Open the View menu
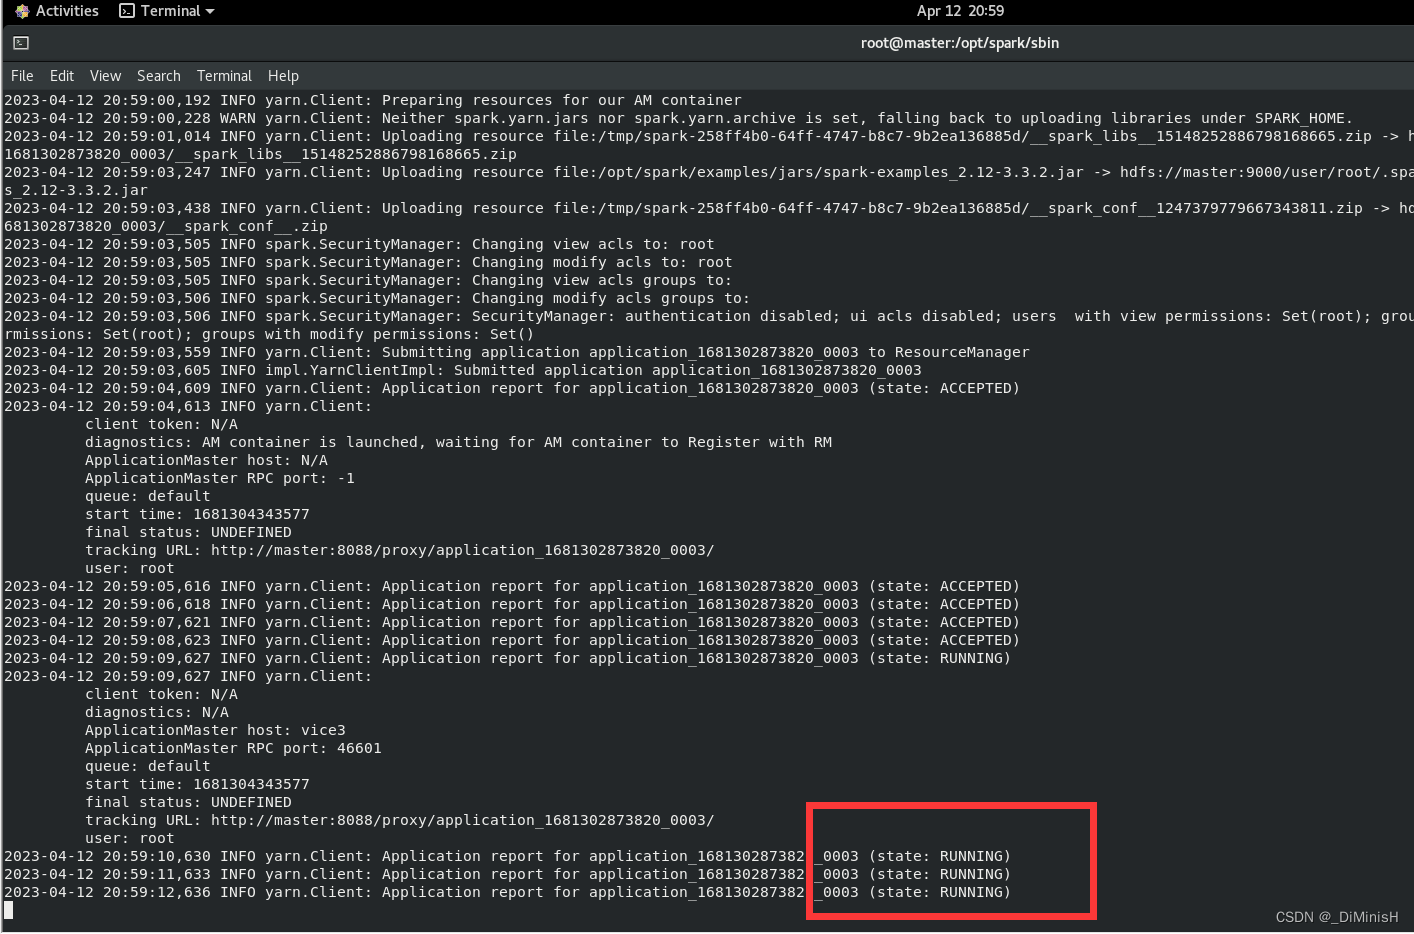 [105, 76]
